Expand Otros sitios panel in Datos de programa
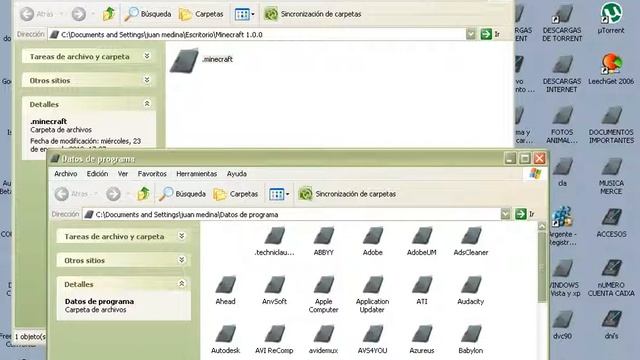 [182, 260]
